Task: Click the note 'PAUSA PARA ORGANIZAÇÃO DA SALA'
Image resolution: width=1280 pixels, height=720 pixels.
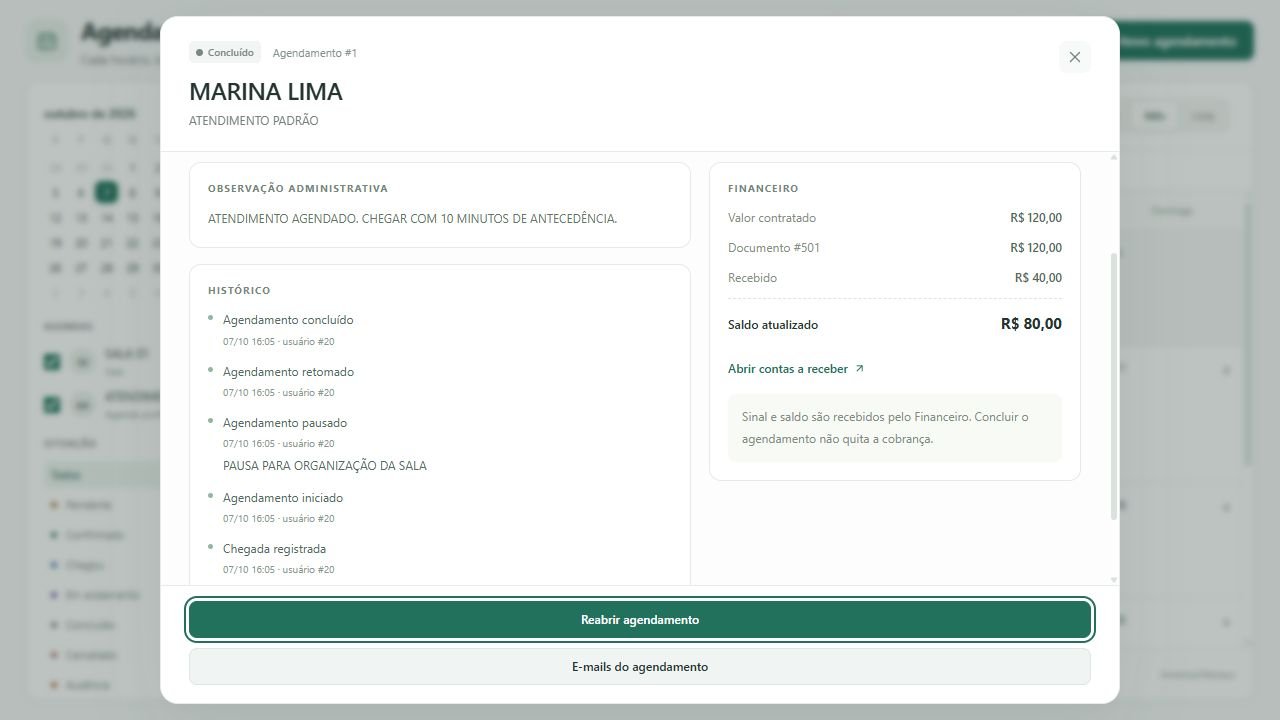Action: pyautogui.click(x=325, y=466)
